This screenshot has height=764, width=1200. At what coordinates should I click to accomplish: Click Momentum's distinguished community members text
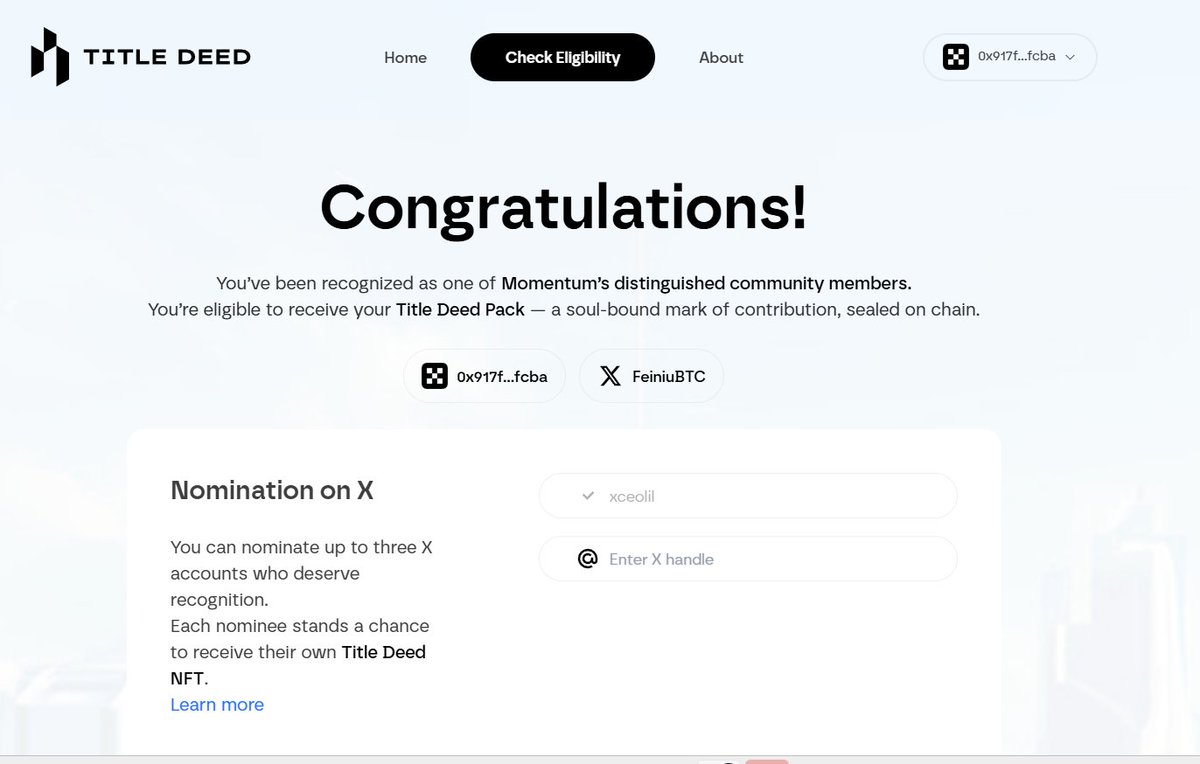coord(706,283)
